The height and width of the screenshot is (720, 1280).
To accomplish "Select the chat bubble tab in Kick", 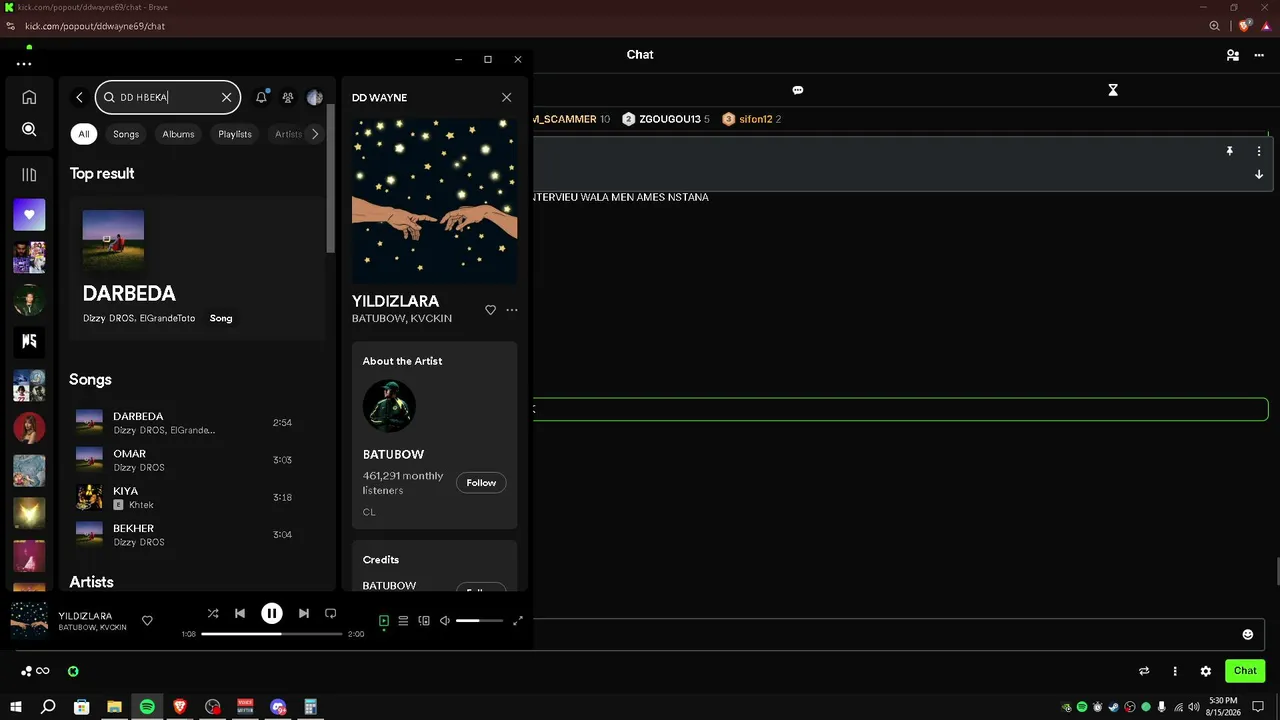I will pyautogui.click(x=798, y=90).
